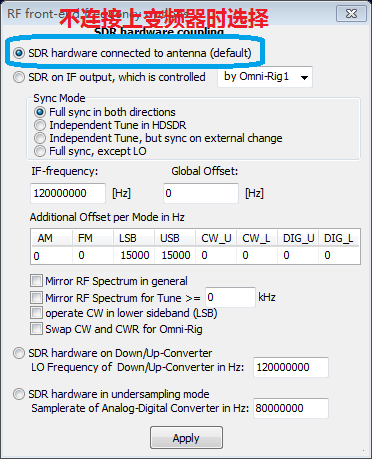
Task: Click the USB offset value 15000
Action: point(176,255)
